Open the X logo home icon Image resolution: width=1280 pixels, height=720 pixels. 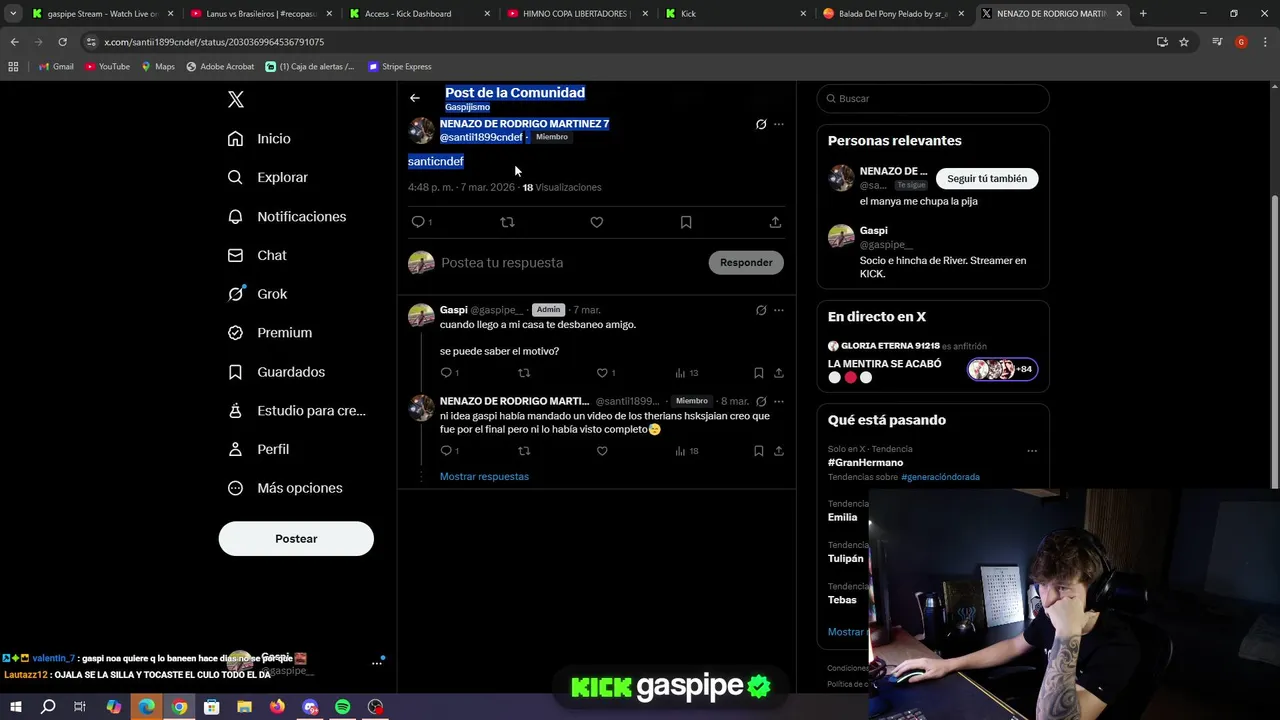coord(236,99)
